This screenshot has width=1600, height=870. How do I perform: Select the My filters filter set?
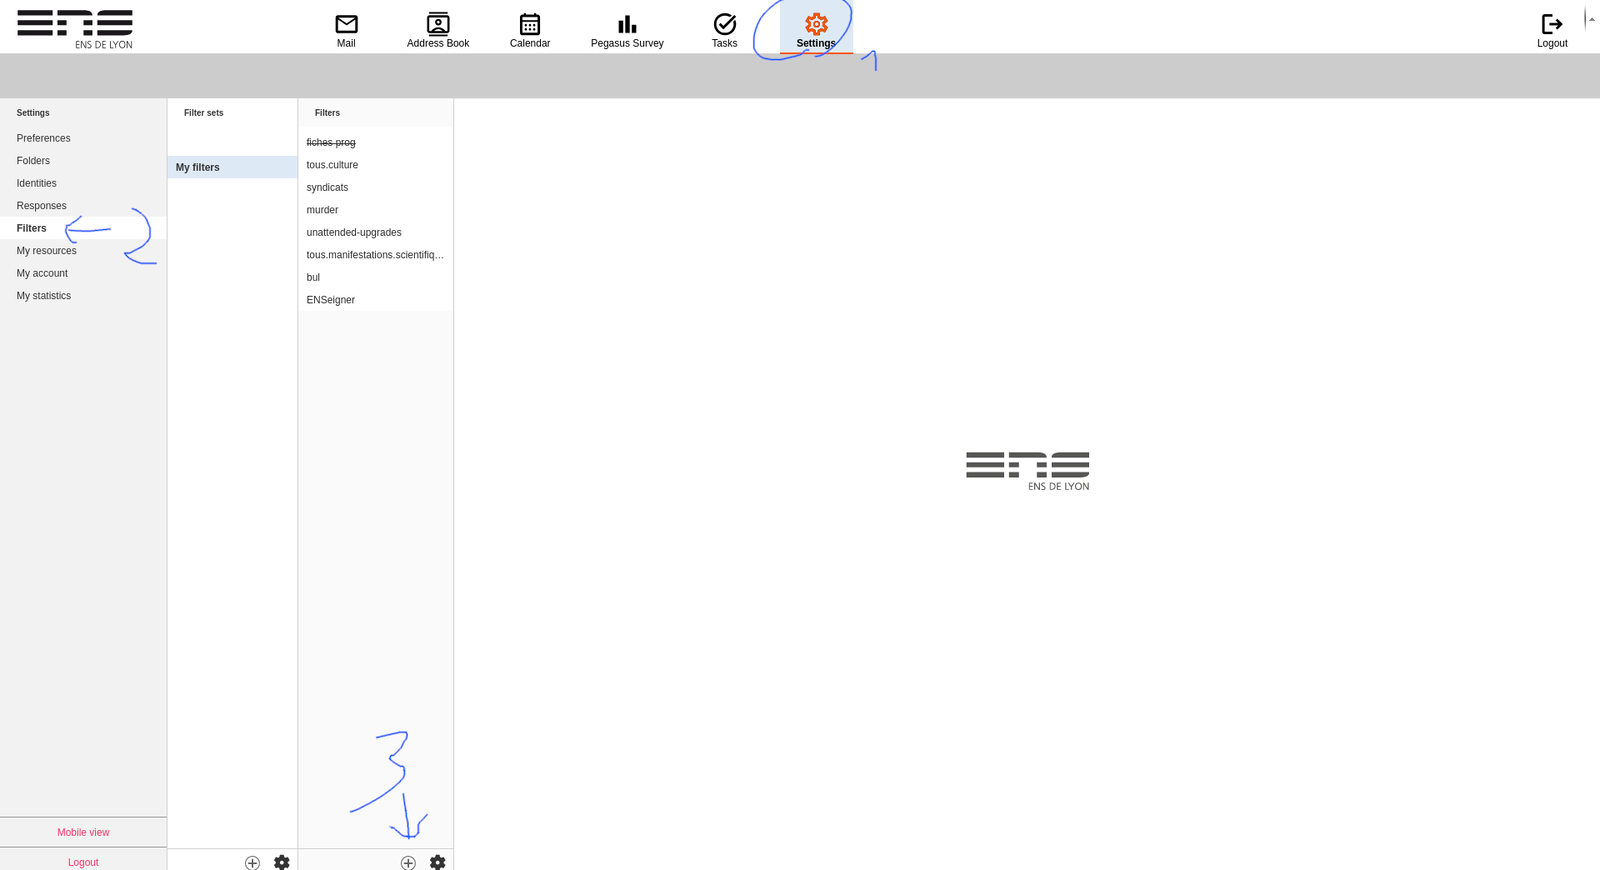tap(198, 167)
